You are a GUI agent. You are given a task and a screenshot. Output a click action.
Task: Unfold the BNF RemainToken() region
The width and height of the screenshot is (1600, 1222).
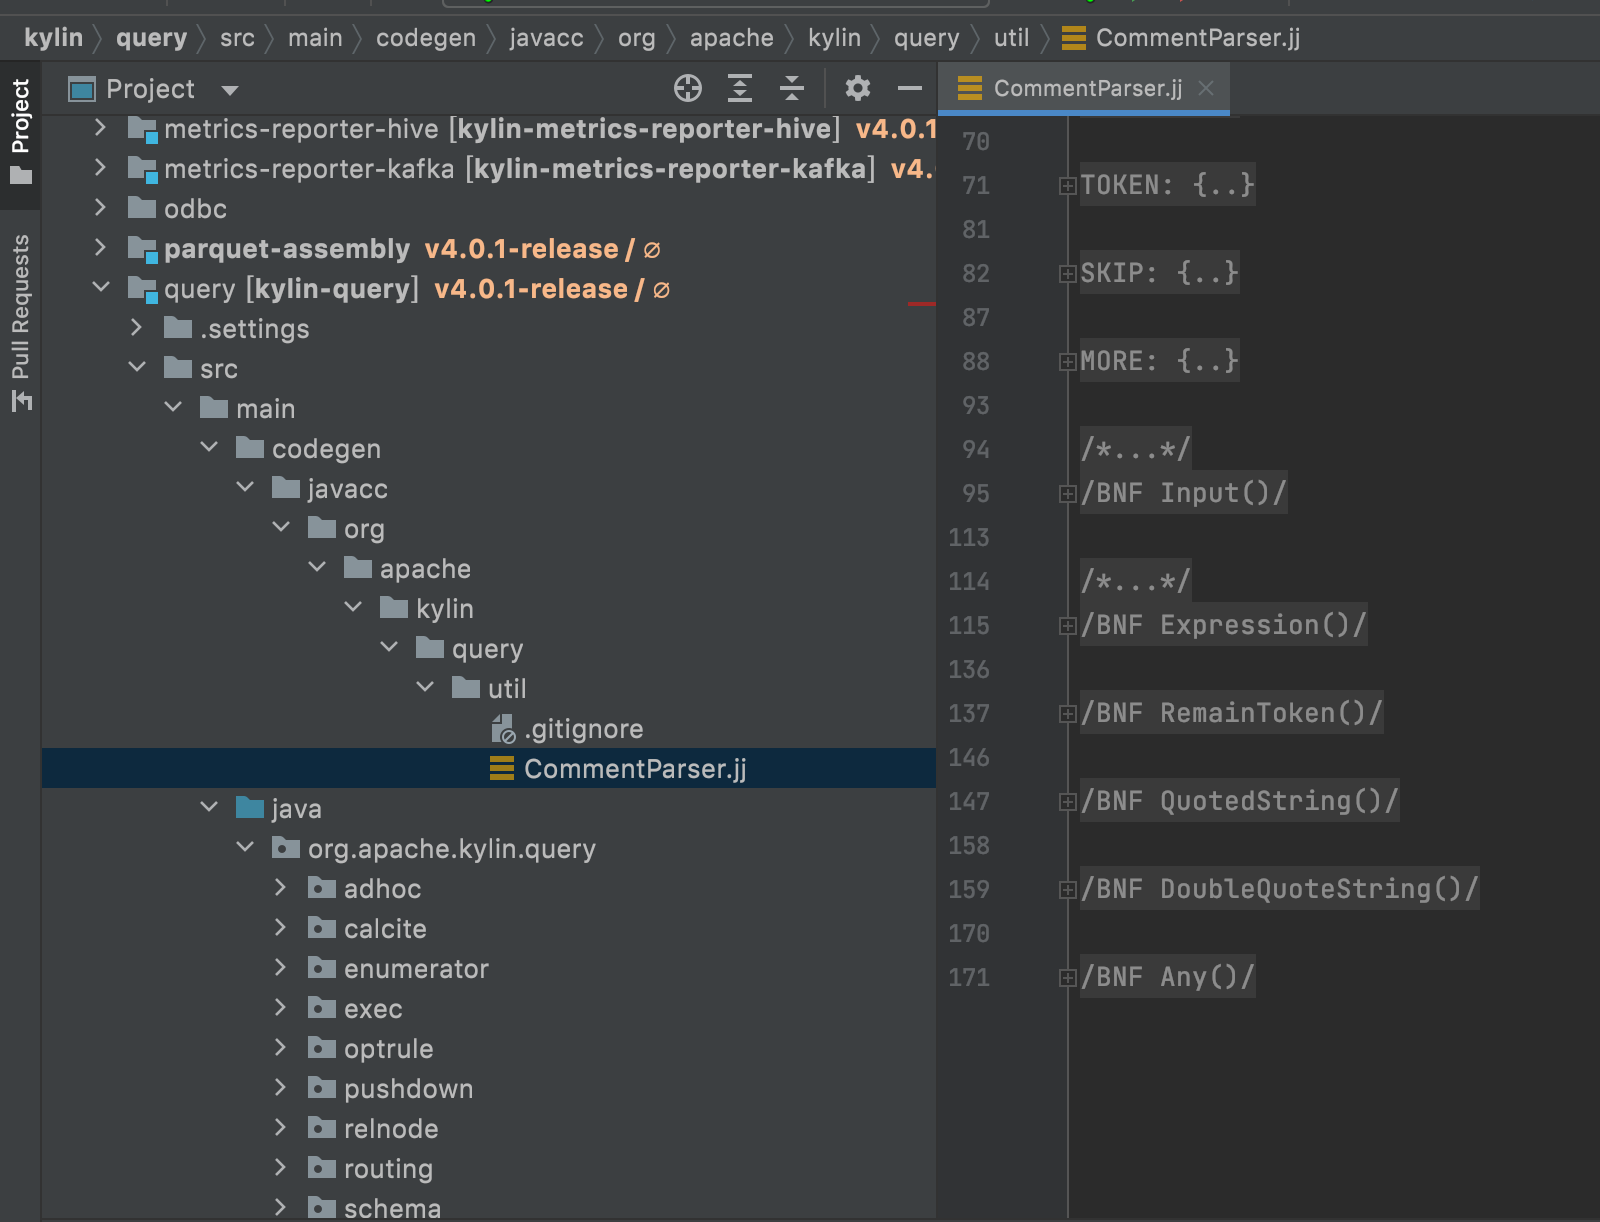[x=1067, y=714]
